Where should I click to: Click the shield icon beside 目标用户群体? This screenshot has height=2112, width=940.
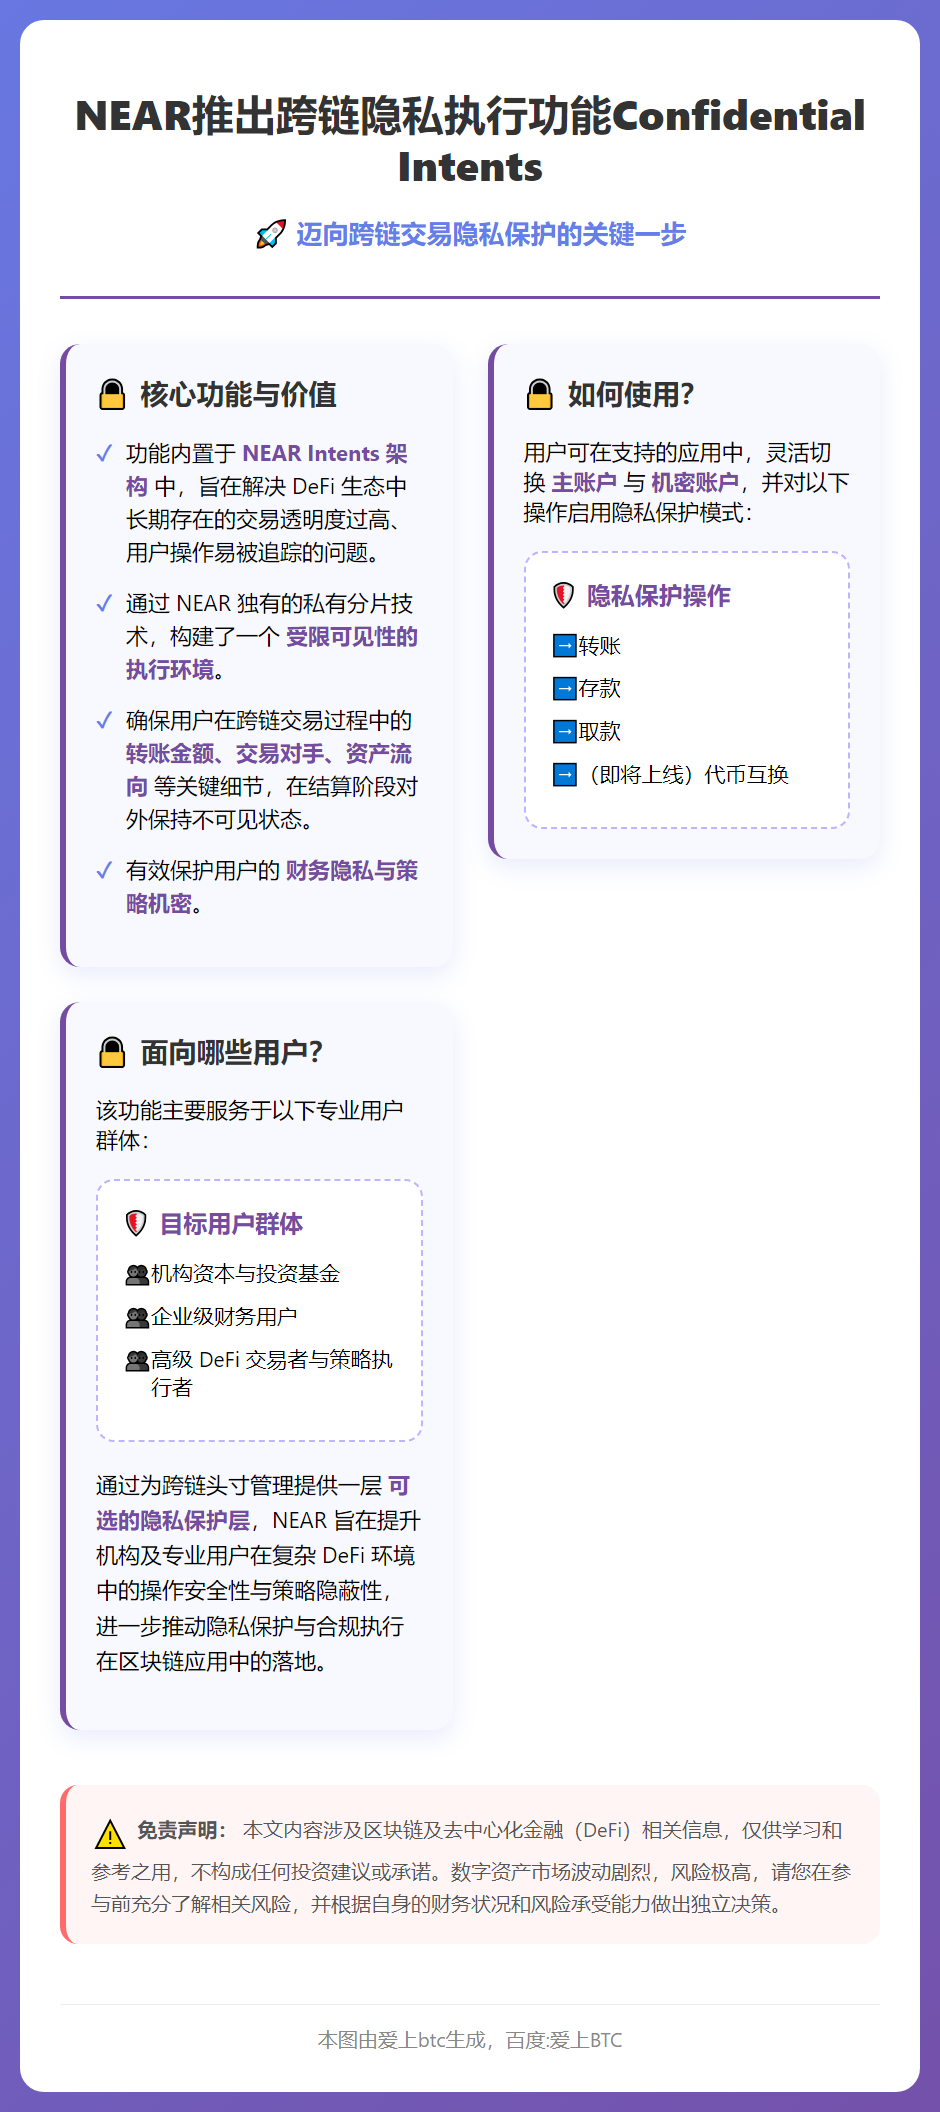coord(136,1223)
